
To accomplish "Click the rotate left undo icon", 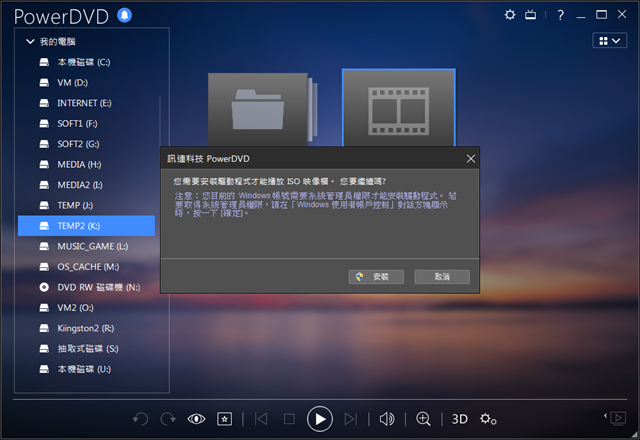I will point(140,419).
